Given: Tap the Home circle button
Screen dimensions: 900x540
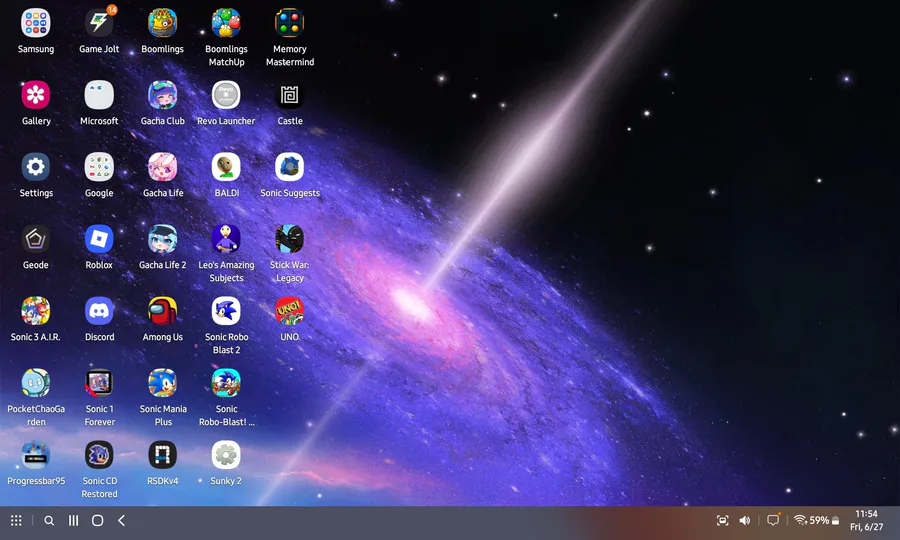Looking at the screenshot, I should click(x=98, y=520).
